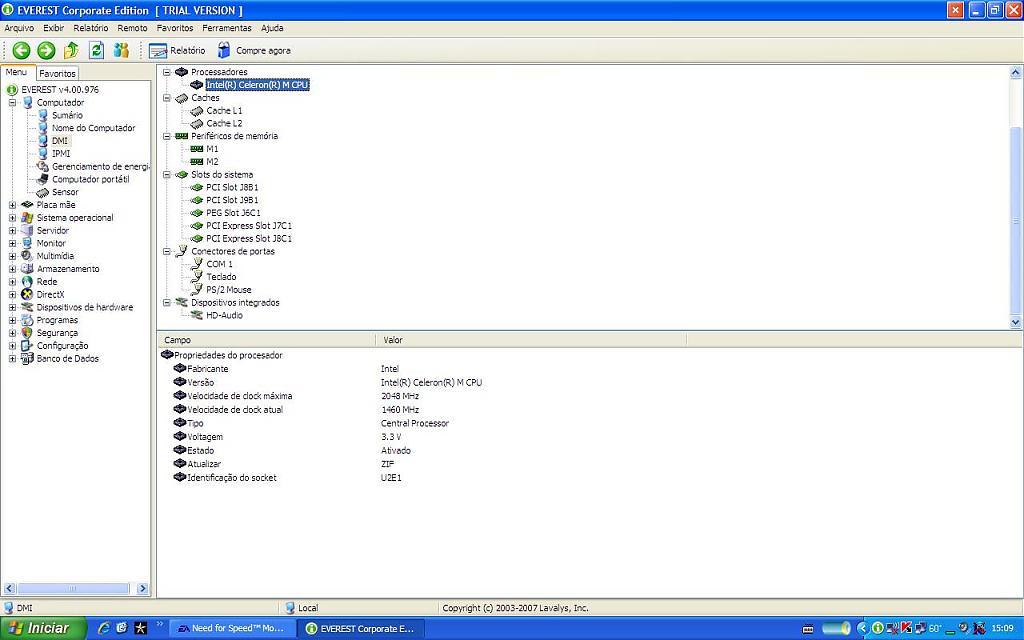The image size is (1024, 640).
Task: Collapse the Slots do sistema group
Action: (x=167, y=175)
